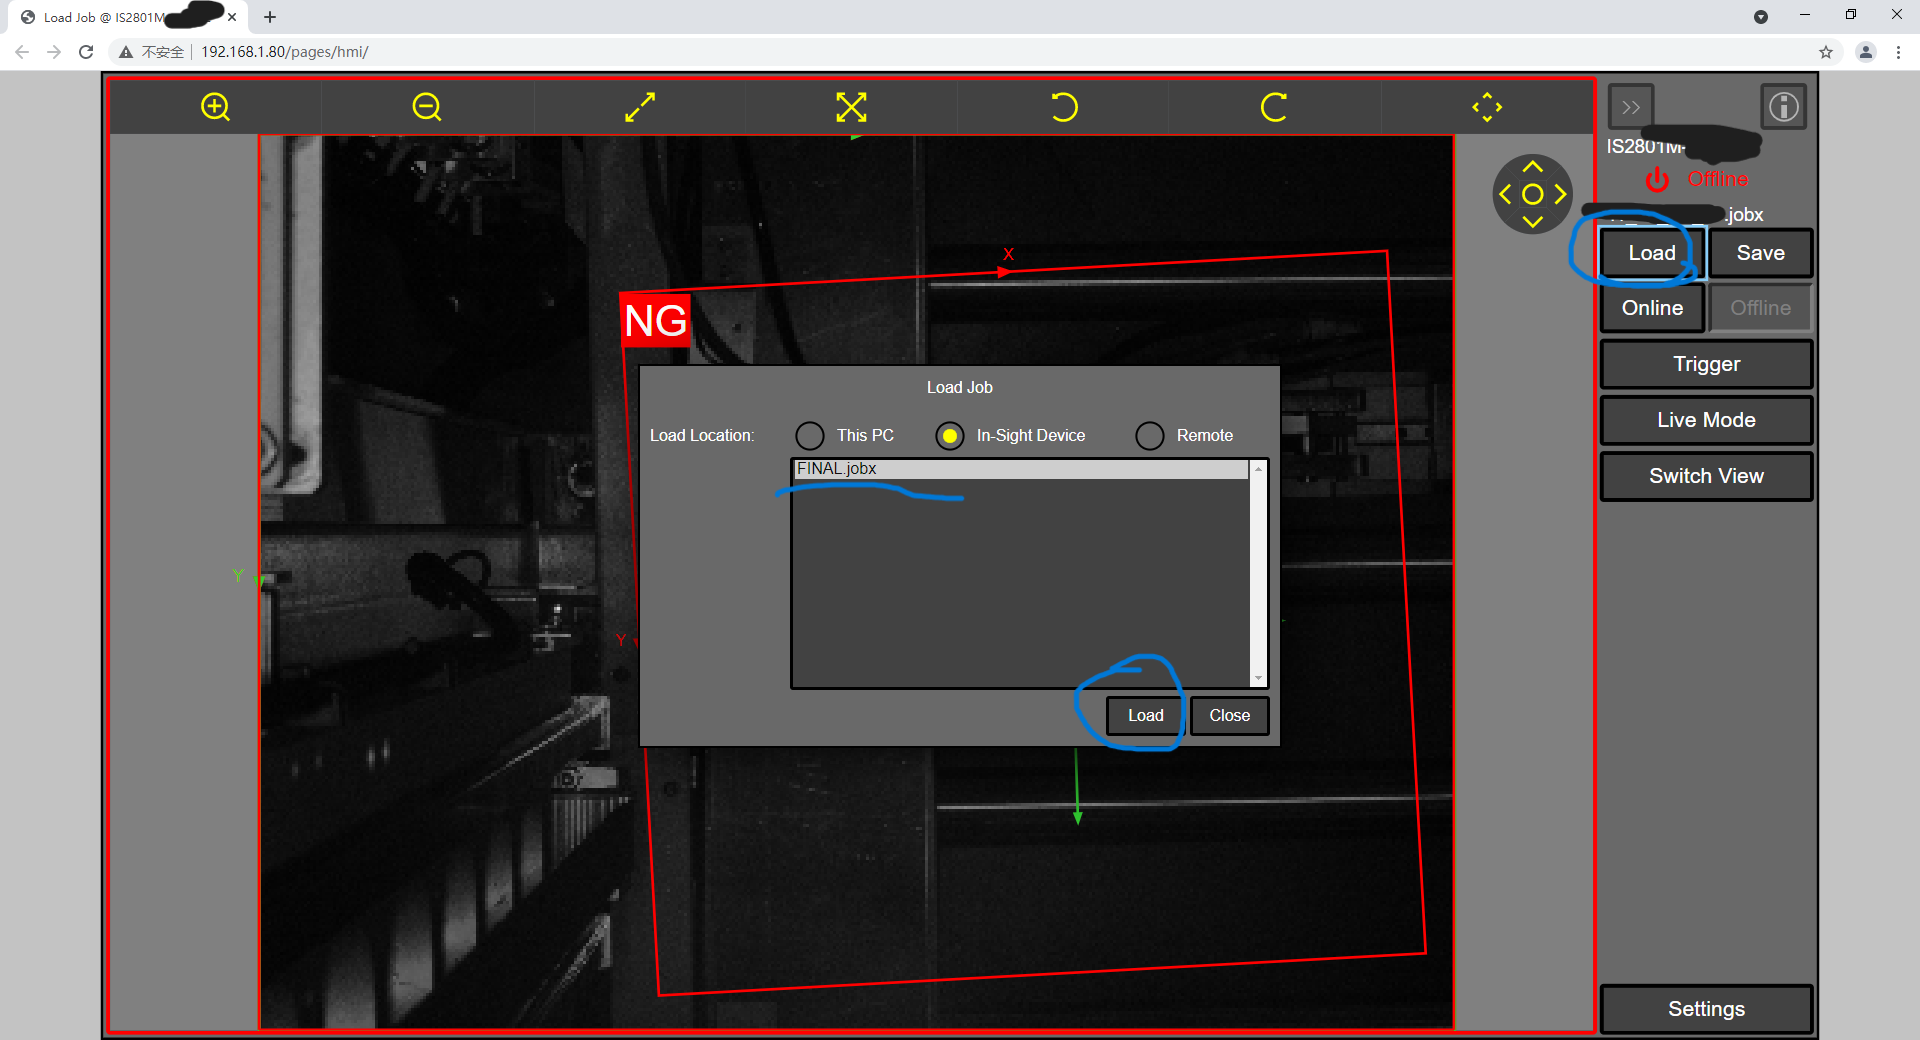Close the Load Job dialog

pos(1230,716)
